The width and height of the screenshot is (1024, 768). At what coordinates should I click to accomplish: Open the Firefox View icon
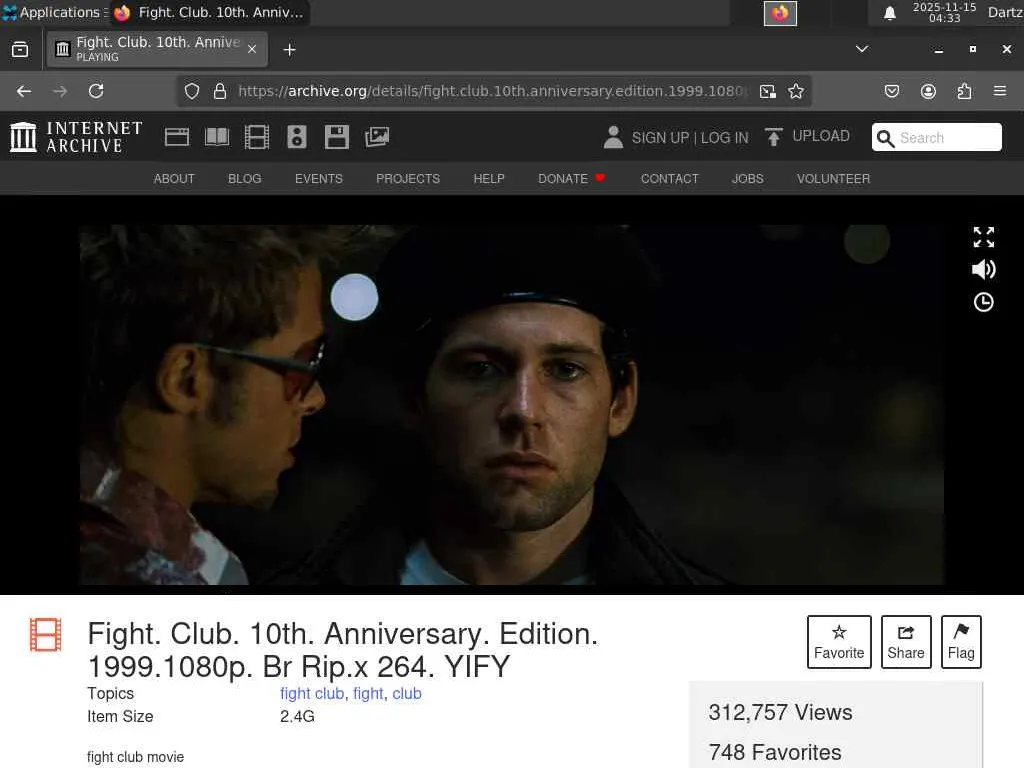[x=20, y=50]
